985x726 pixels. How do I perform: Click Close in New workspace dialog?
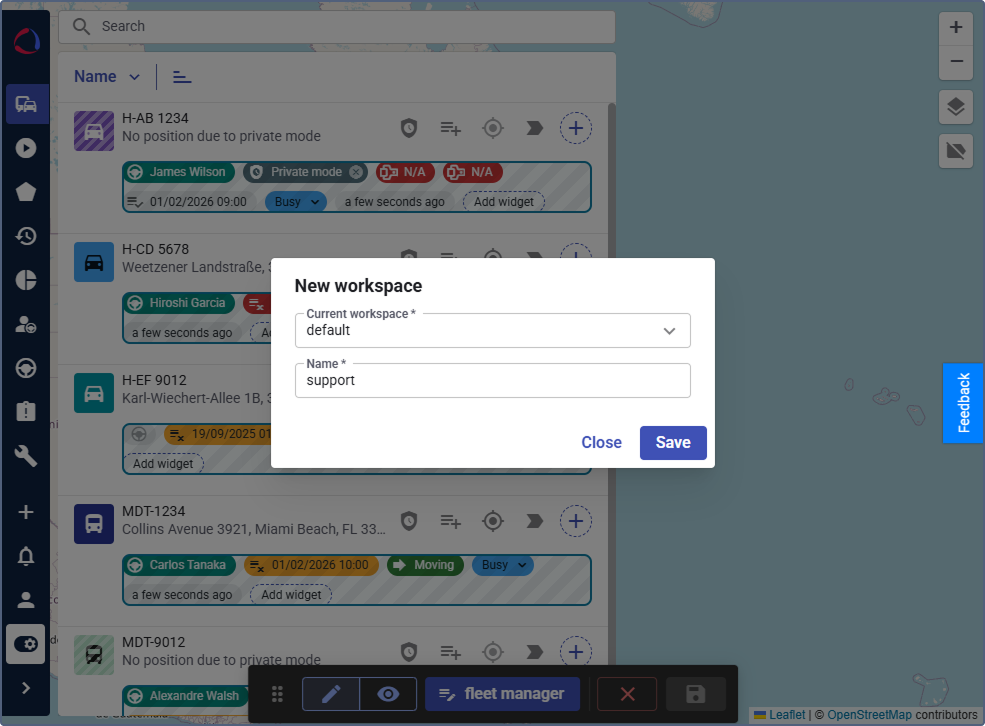click(601, 443)
